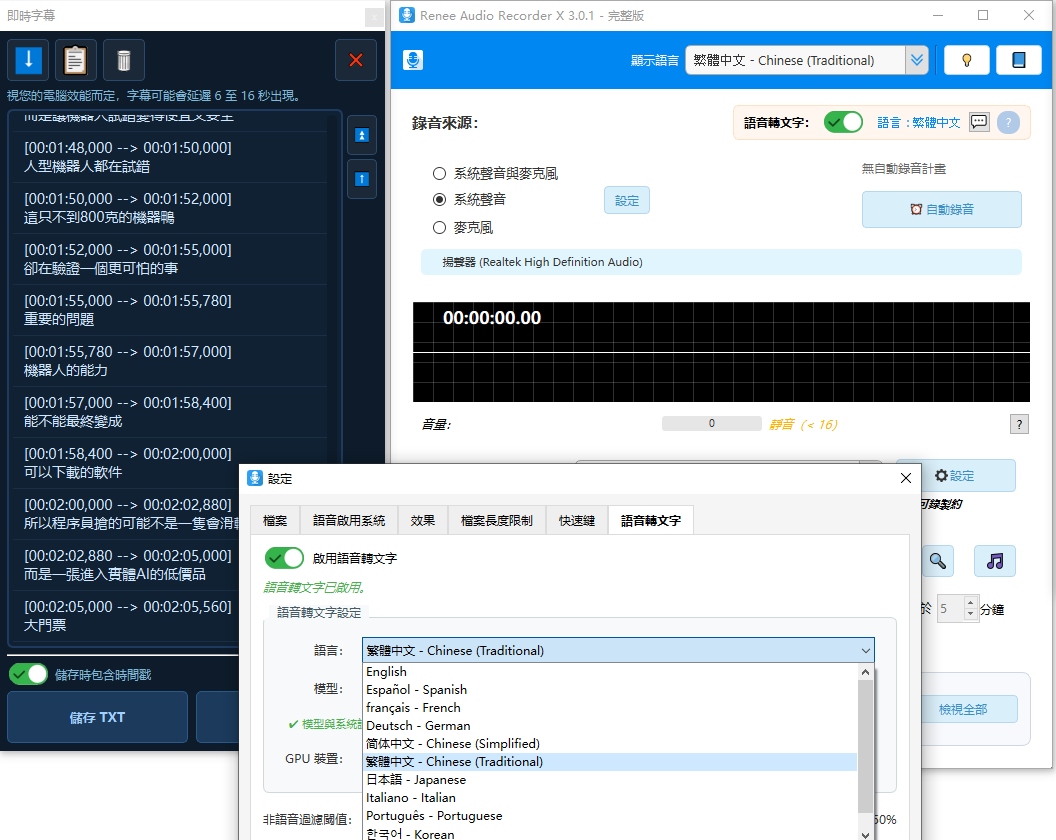Screen dimensions: 1056x840
Task: Choose 한국어 - Korean from language list
Action: pos(610,833)
